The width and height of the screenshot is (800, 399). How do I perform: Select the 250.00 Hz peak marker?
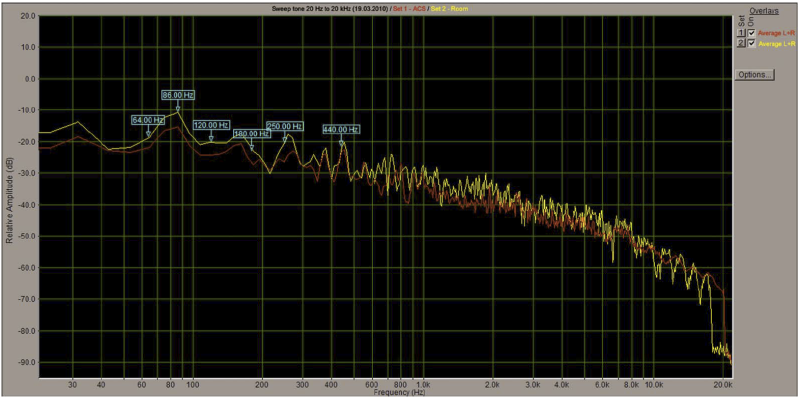(x=285, y=126)
